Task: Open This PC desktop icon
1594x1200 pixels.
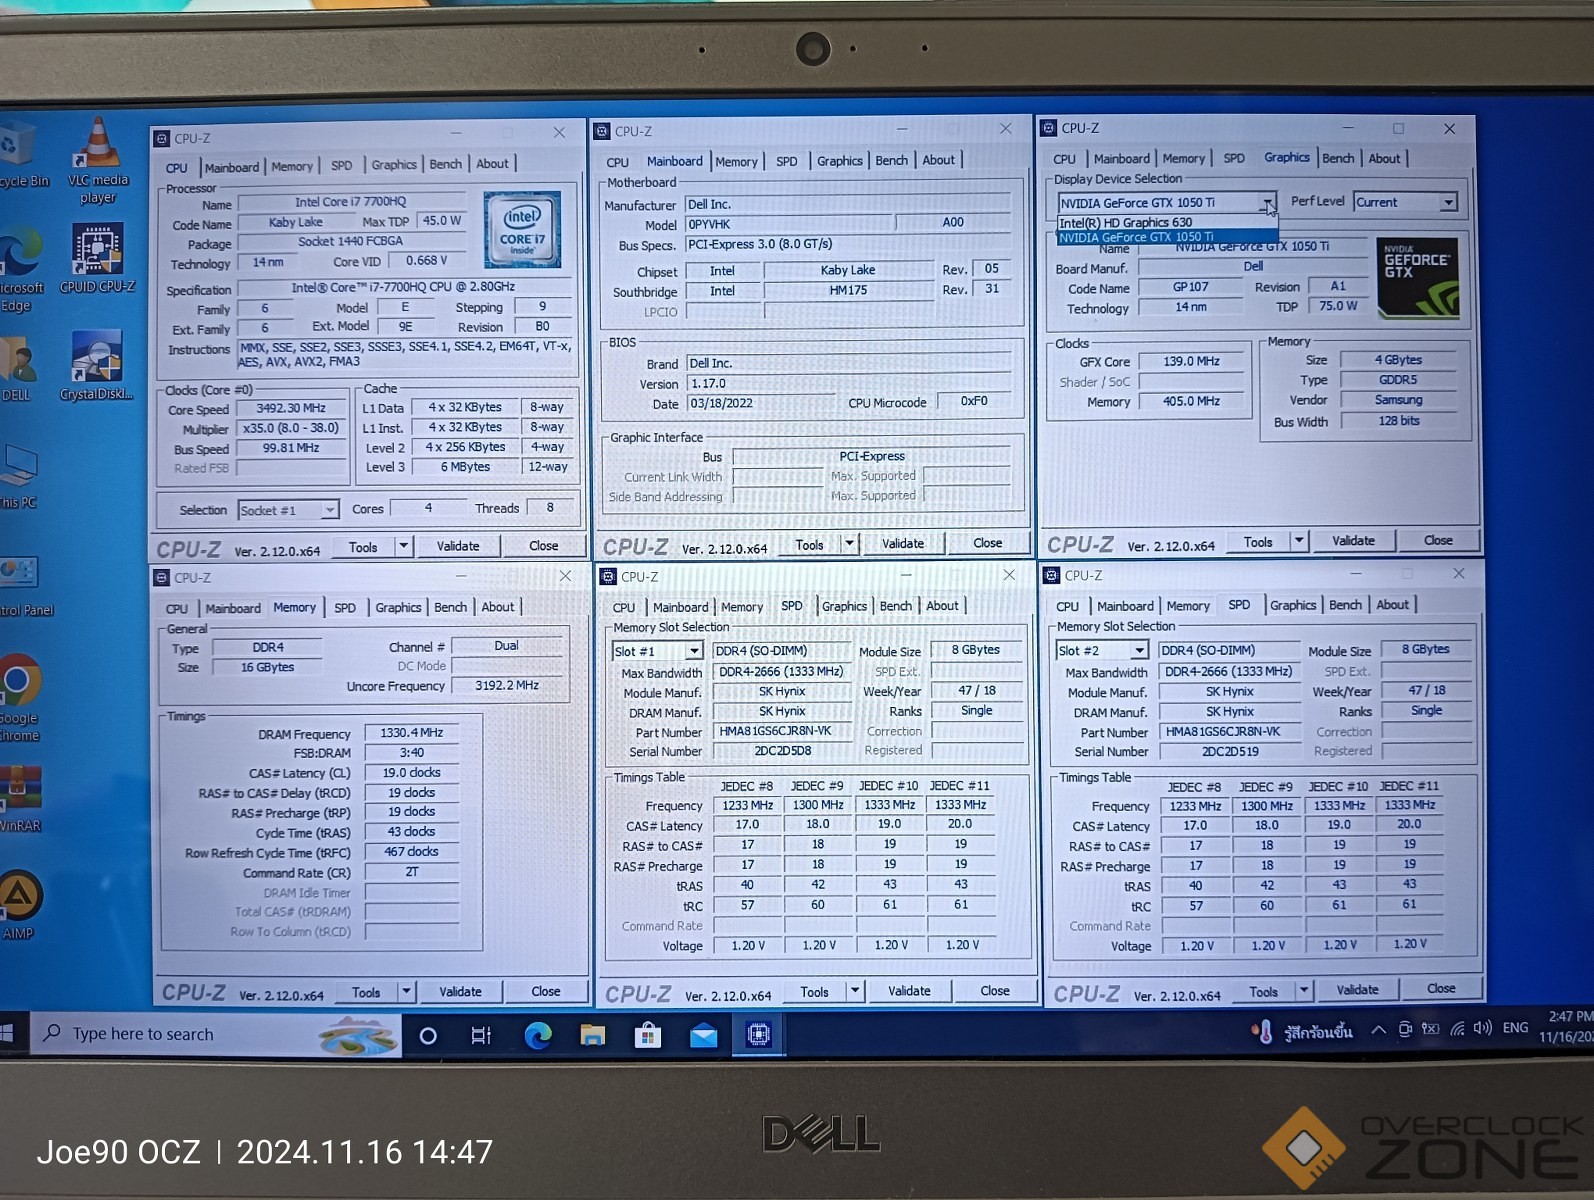Action: [x=18, y=476]
